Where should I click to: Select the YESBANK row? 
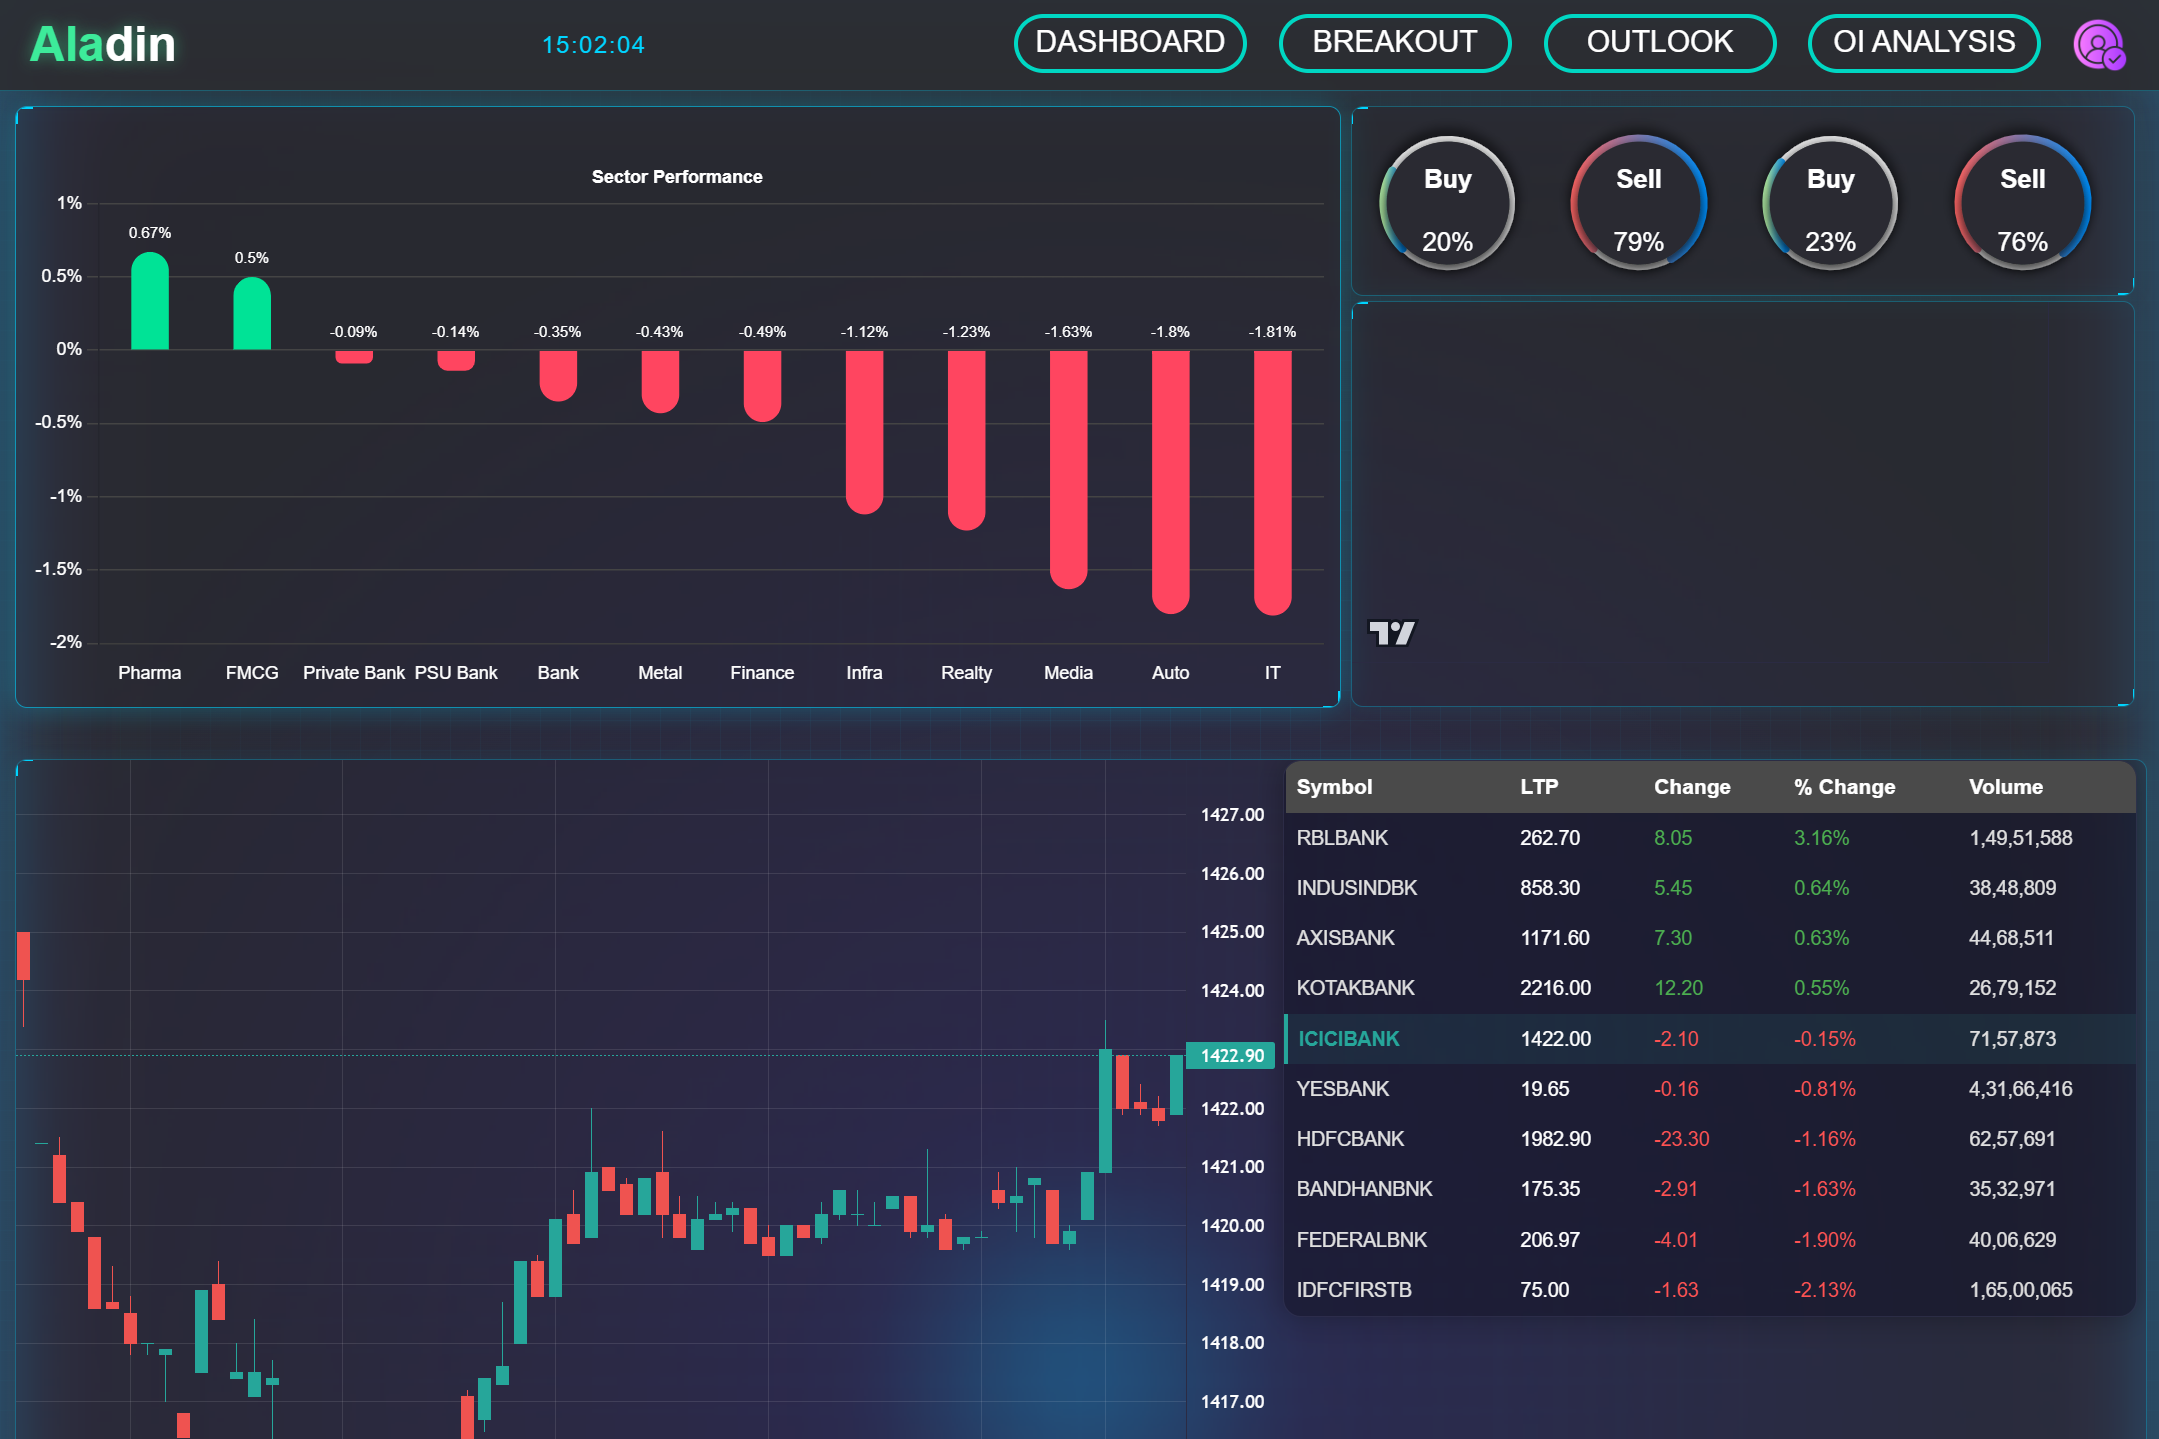[x=1710, y=1089]
